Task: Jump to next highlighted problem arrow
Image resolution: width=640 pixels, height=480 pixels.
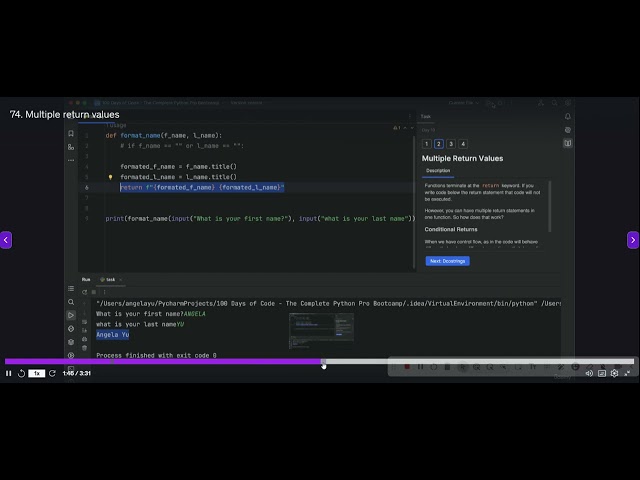Action: 412,128
